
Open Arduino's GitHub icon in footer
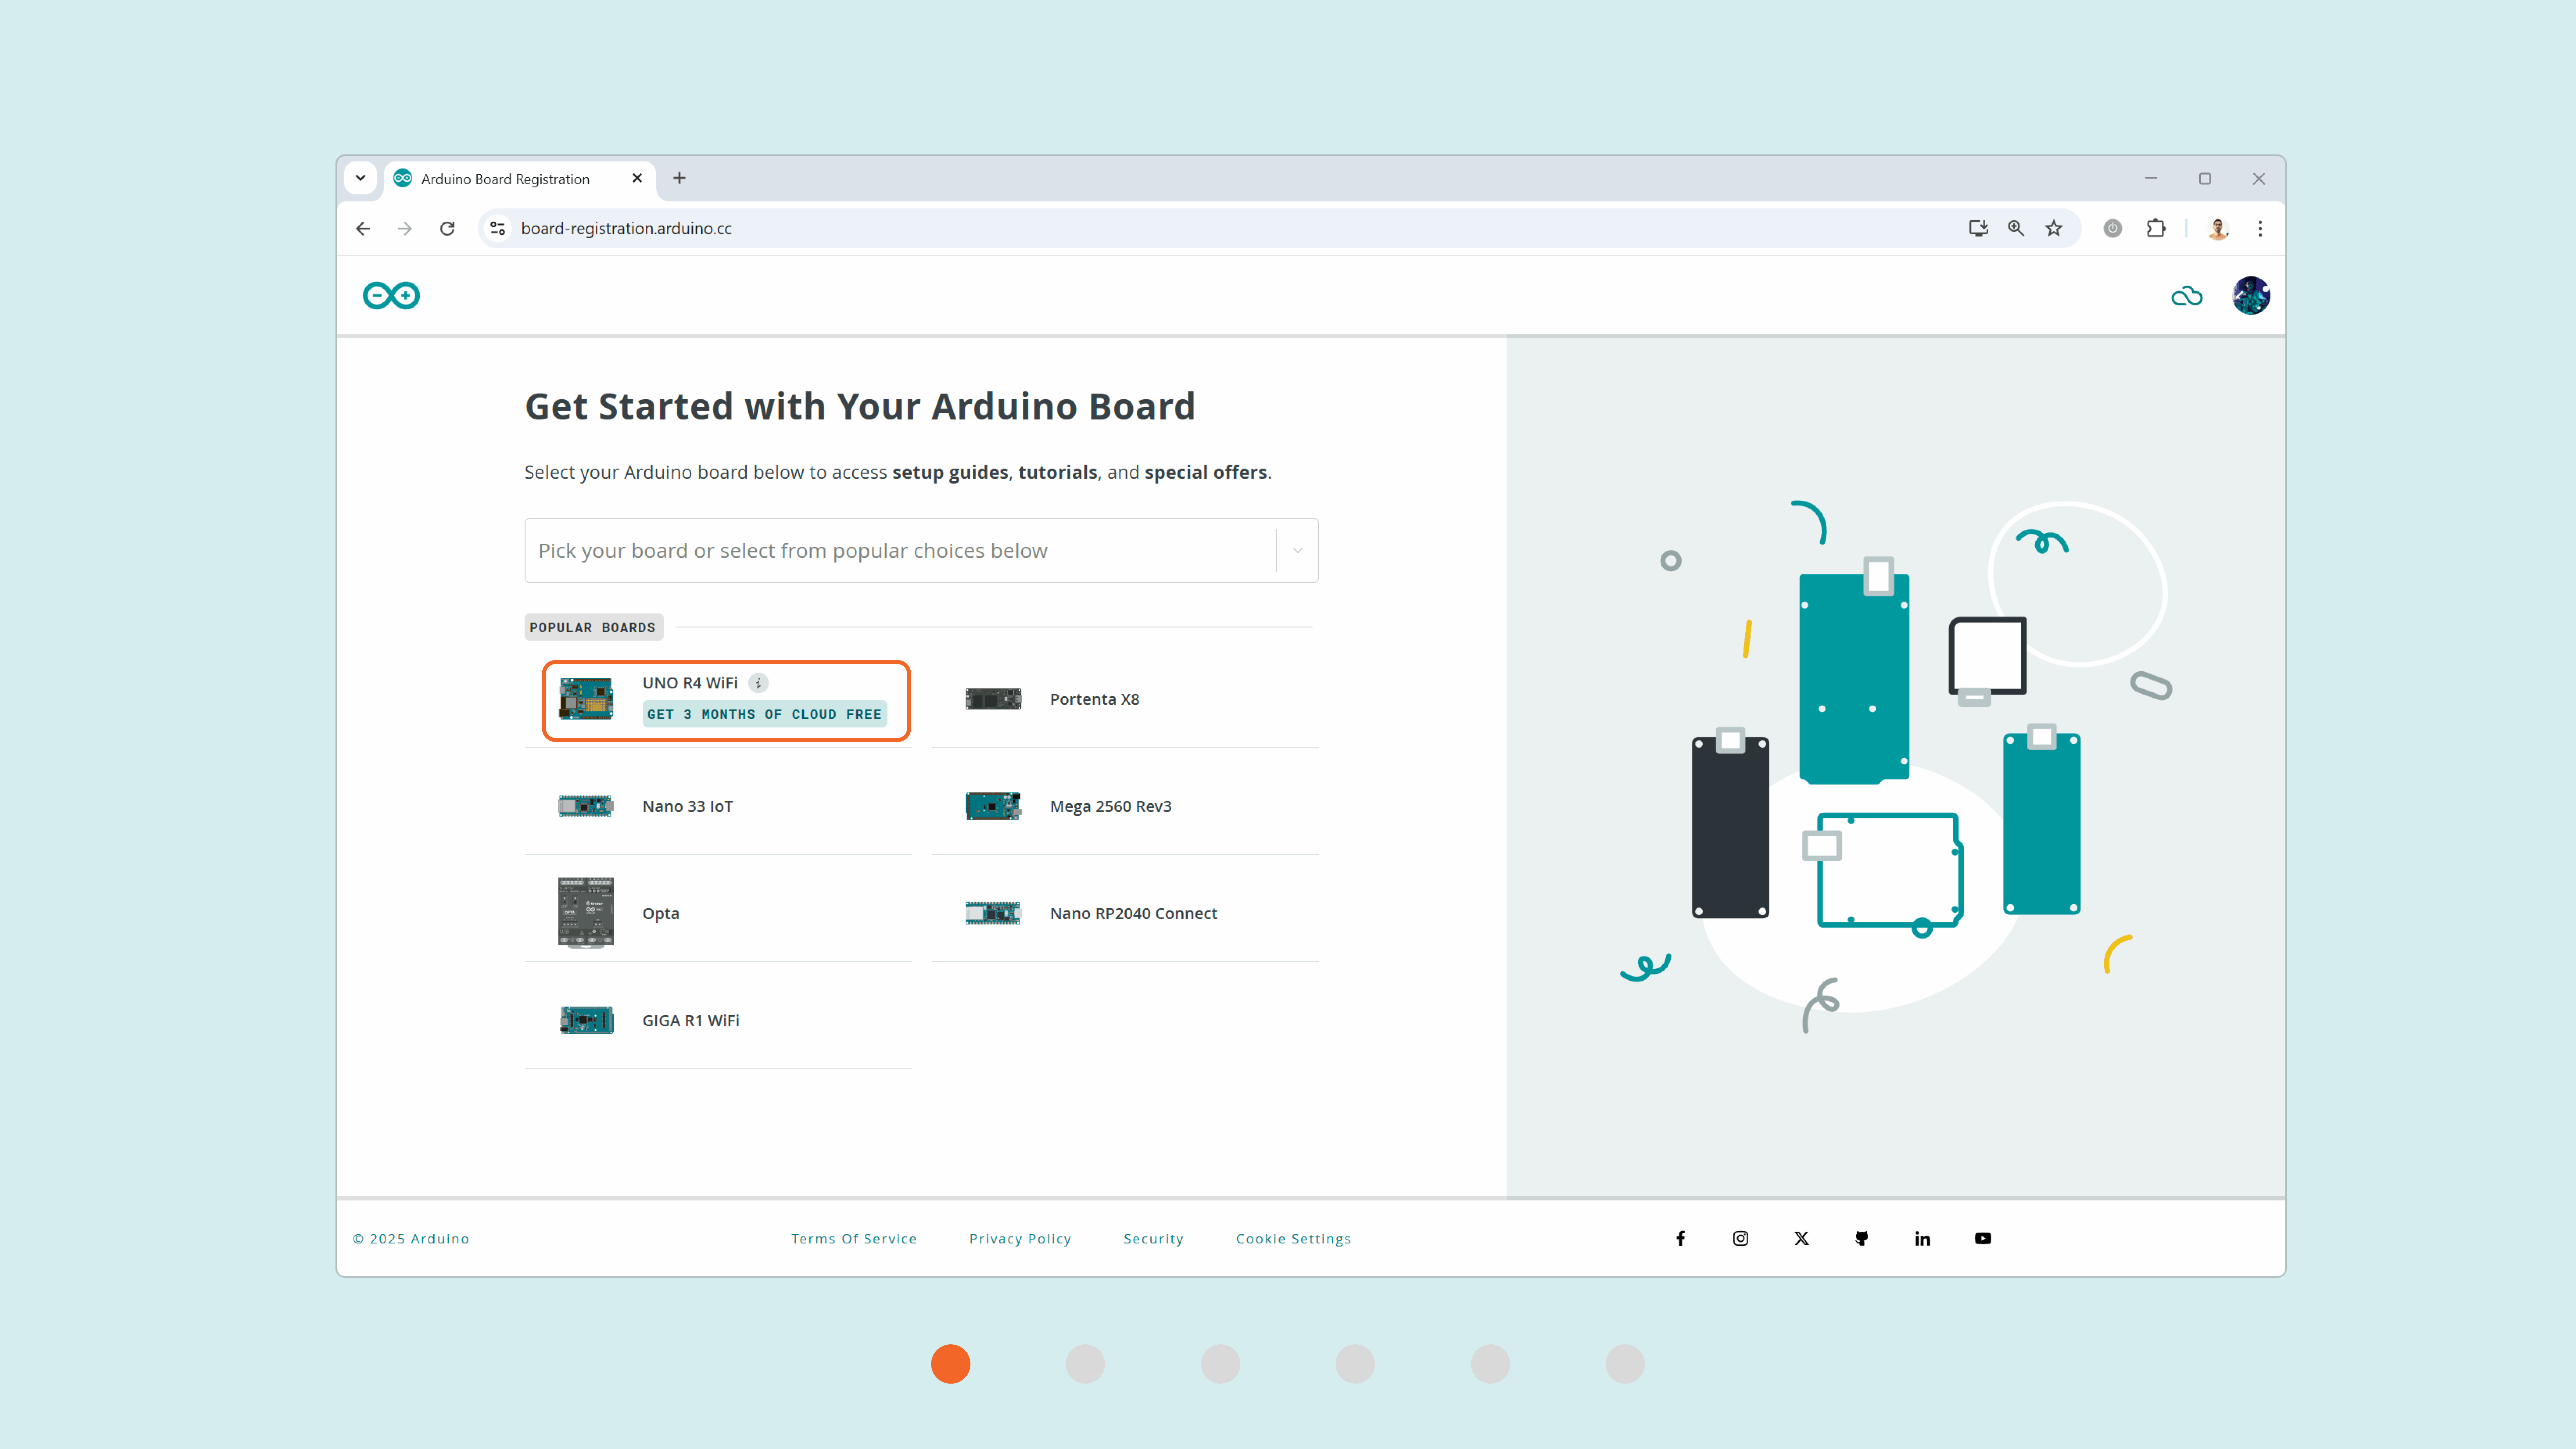(x=1861, y=1238)
